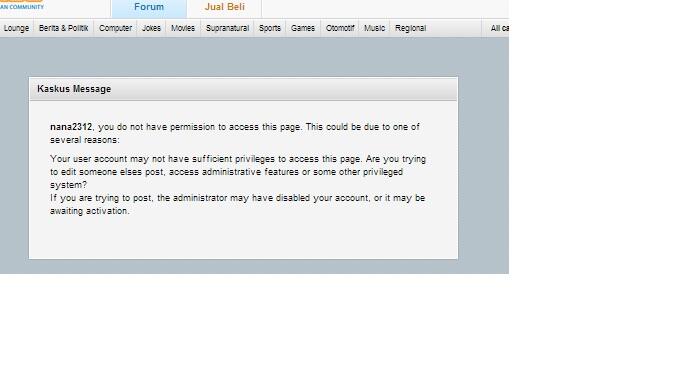Click the username nana2312

point(71,127)
